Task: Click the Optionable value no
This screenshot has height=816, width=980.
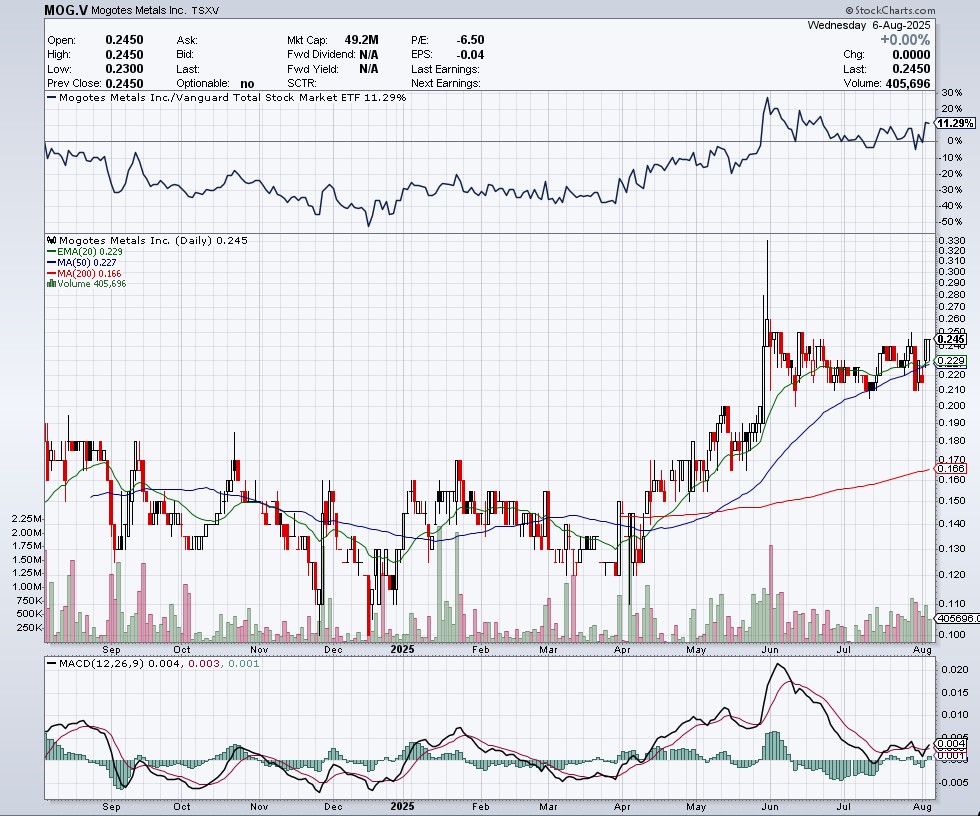Action: click(247, 84)
